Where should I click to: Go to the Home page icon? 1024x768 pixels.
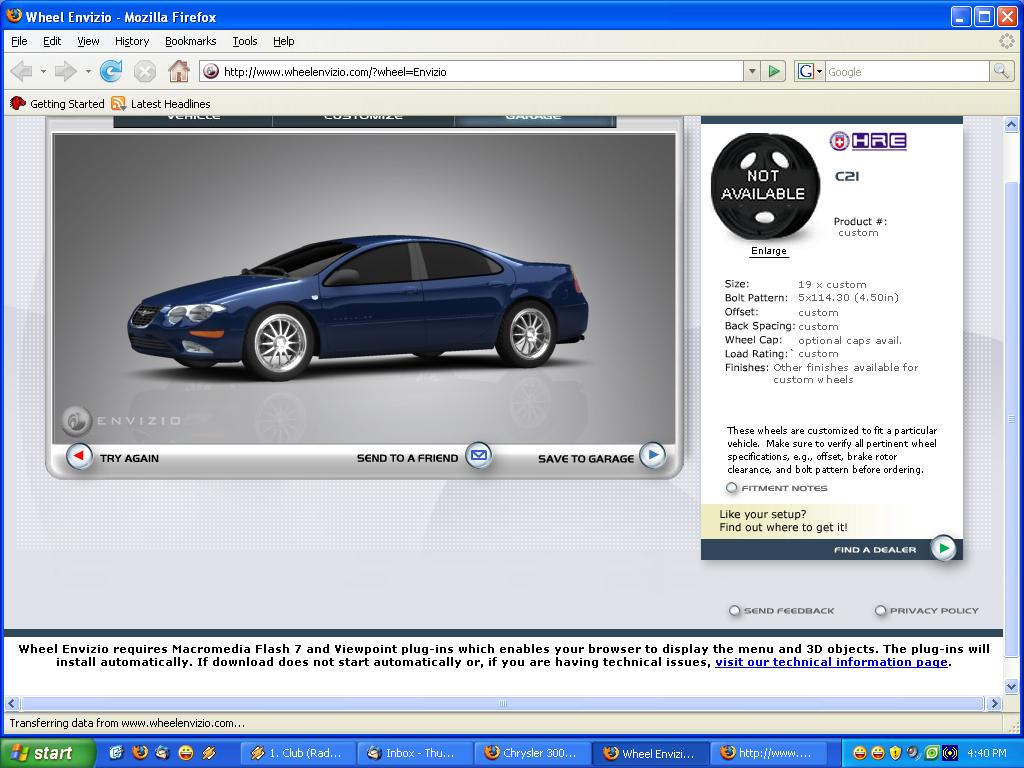point(178,71)
